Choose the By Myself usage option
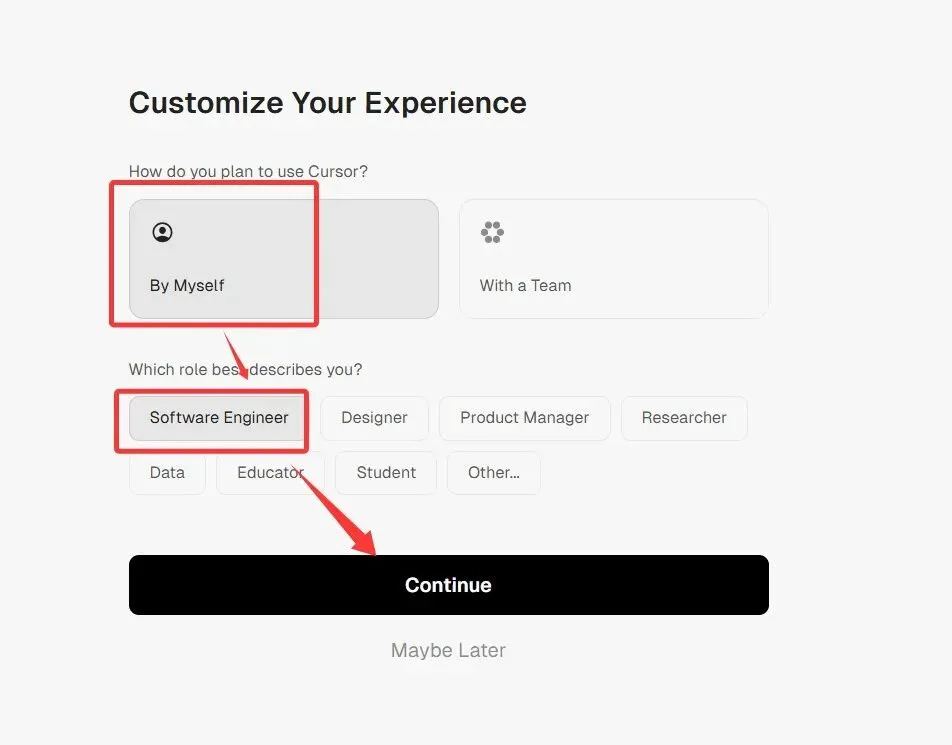The width and height of the screenshot is (952, 745). coord(283,258)
